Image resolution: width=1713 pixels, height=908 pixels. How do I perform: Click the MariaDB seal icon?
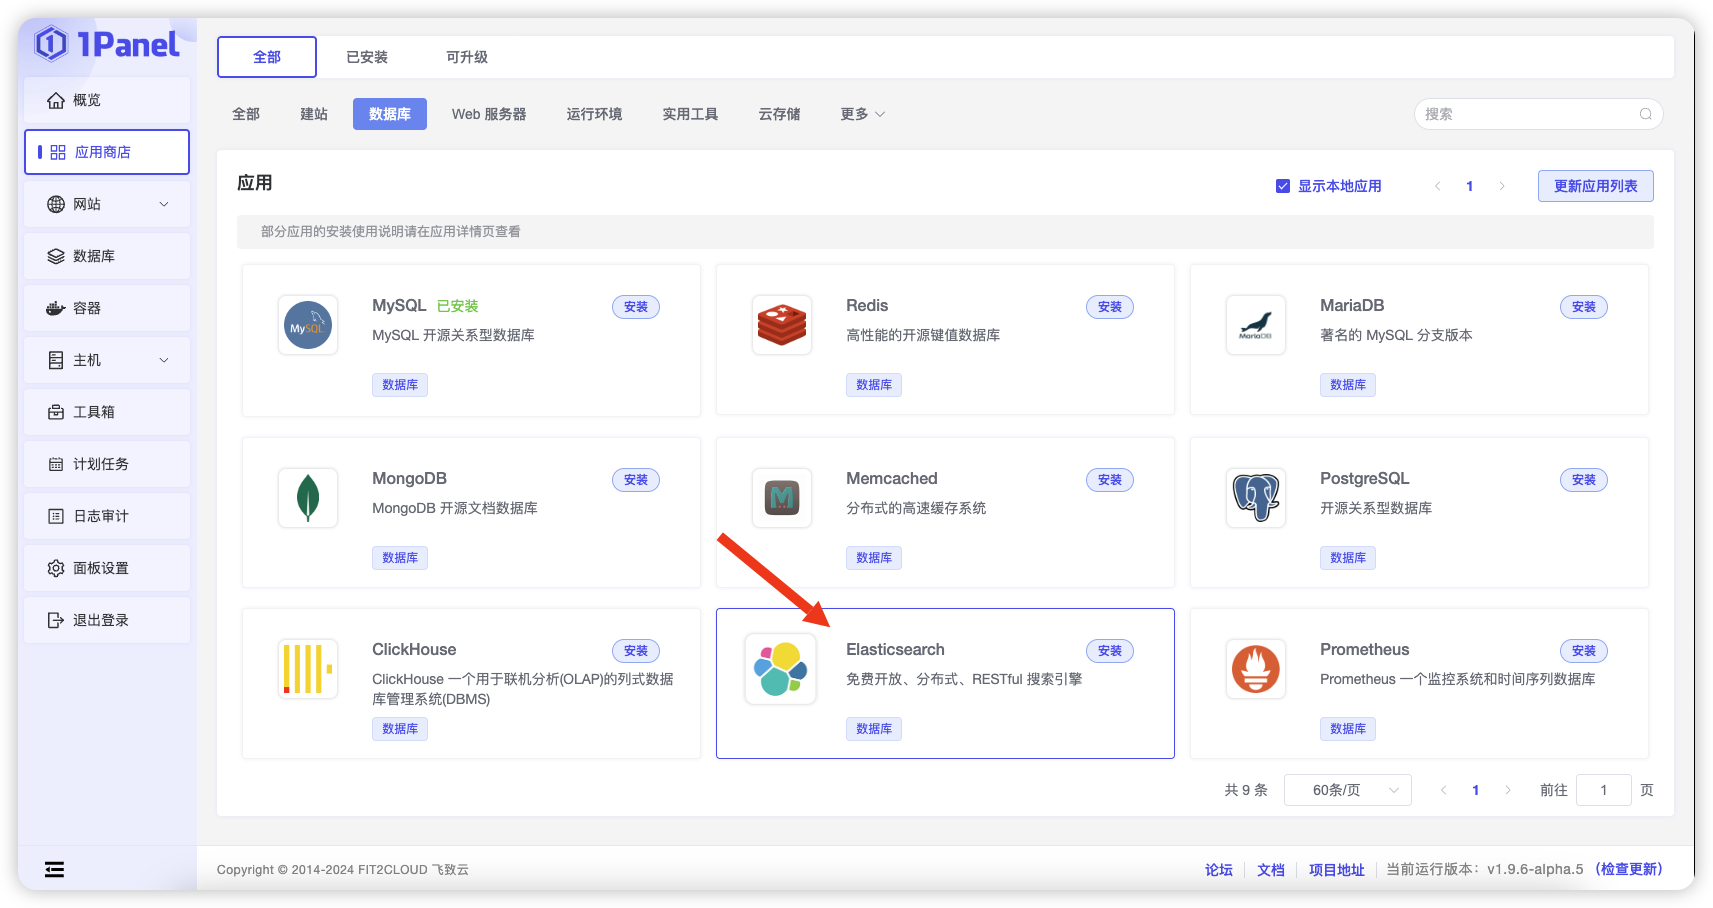coord(1256,325)
